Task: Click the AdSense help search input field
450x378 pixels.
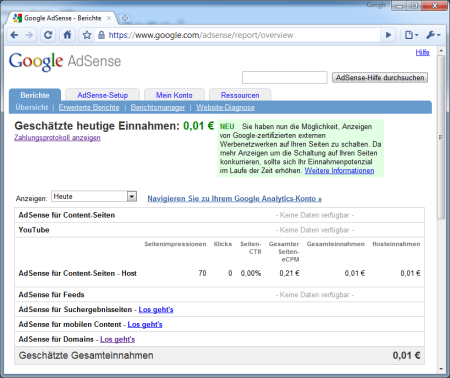Action: tap(285, 77)
